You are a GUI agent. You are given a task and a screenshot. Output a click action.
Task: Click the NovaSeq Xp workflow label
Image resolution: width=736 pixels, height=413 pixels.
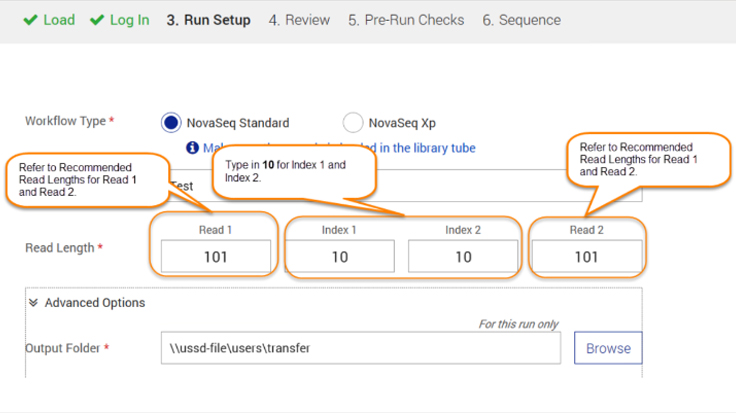click(x=402, y=123)
